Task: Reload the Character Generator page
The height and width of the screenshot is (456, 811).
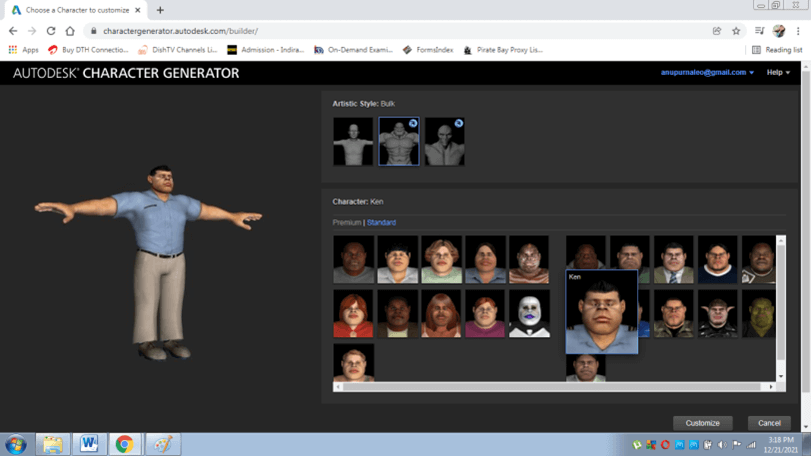Action: (51, 31)
